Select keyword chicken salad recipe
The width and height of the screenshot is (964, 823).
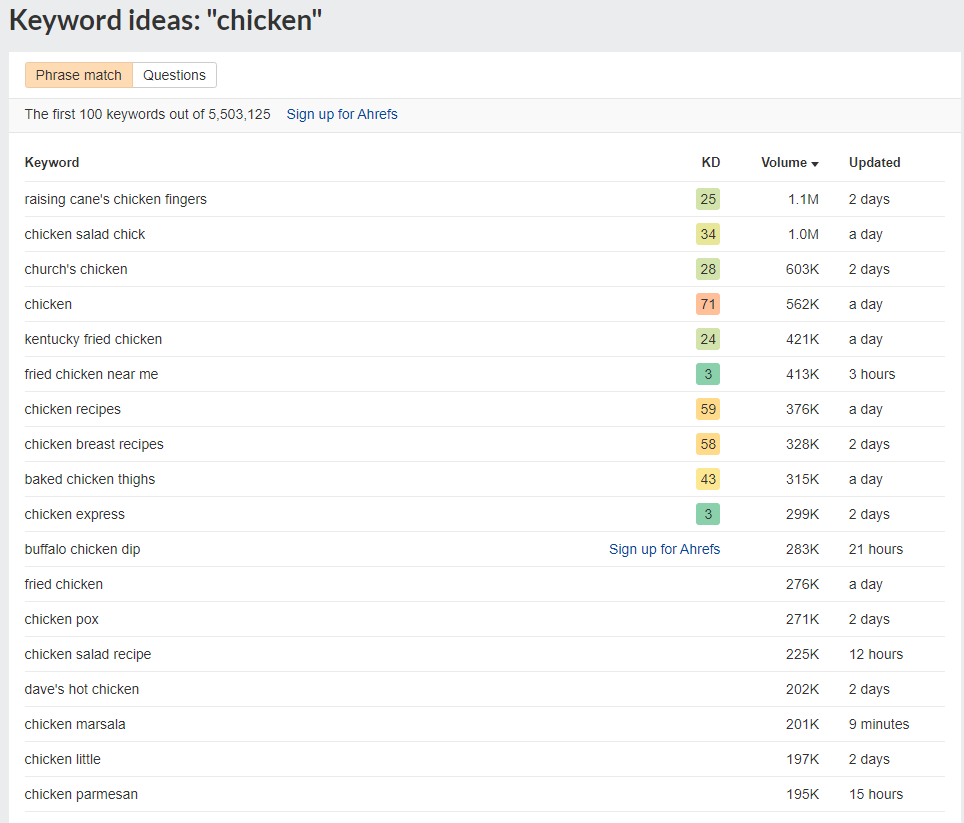point(88,655)
